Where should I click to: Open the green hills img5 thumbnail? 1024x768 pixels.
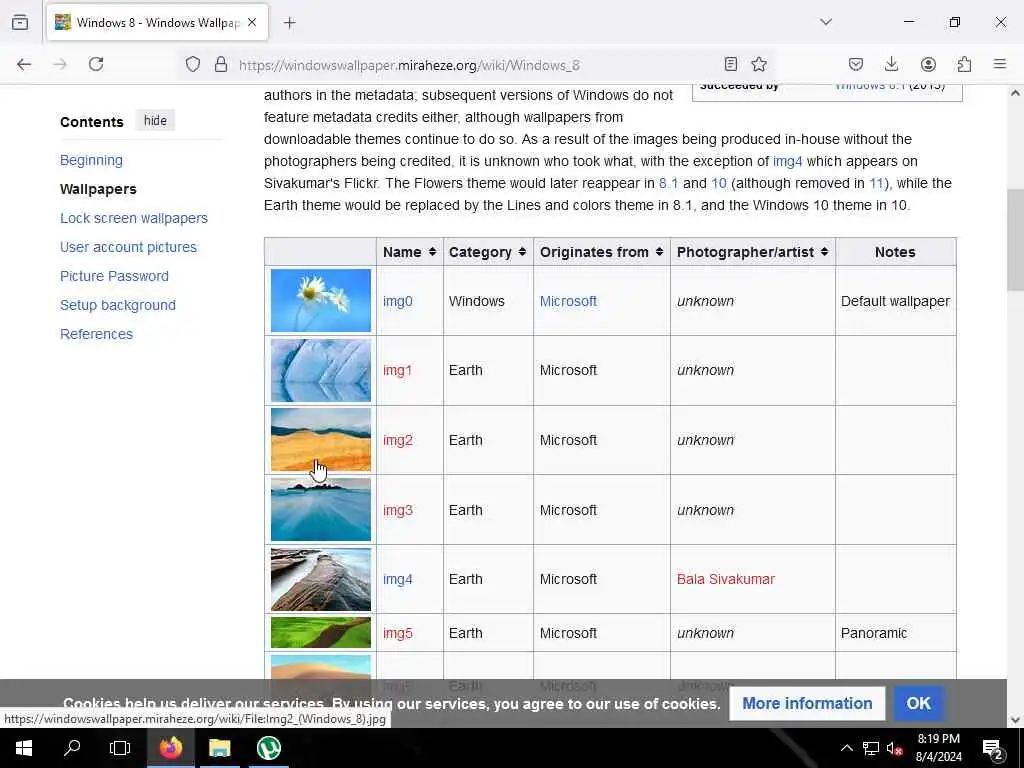click(x=321, y=633)
